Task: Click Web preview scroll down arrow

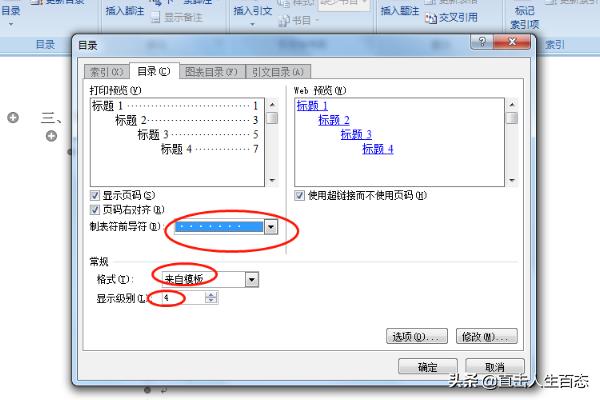Action: click(512, 180)
